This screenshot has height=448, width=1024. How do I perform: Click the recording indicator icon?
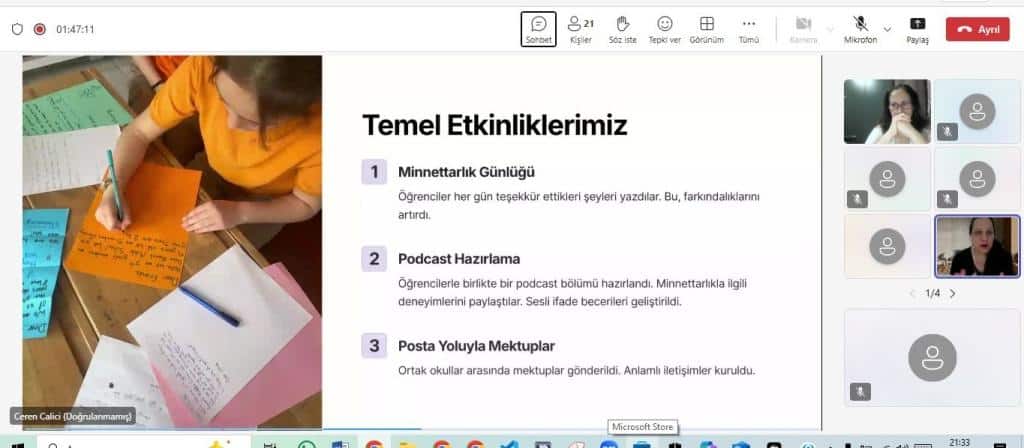coord(40,29)
